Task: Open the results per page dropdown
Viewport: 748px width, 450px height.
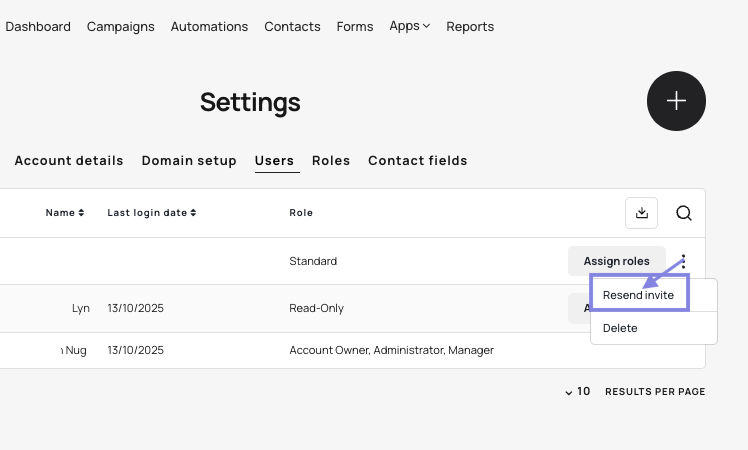Action: pyautogui.click(x=577, y=392)
